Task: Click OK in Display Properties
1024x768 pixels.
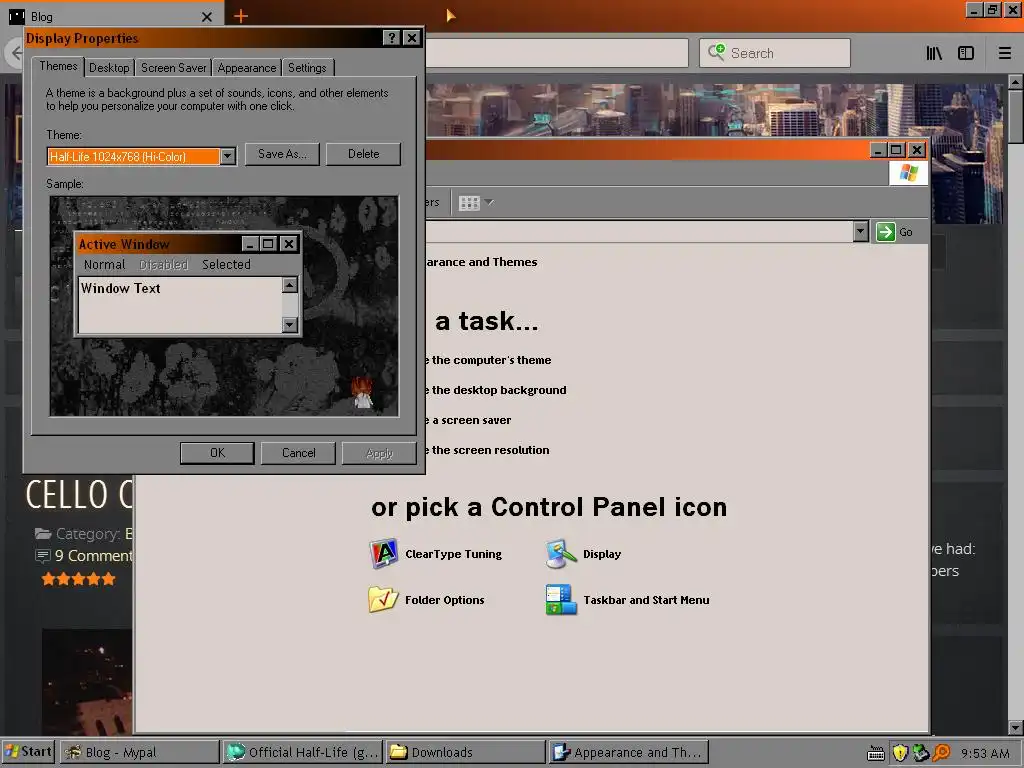Action: click(217, 453)
